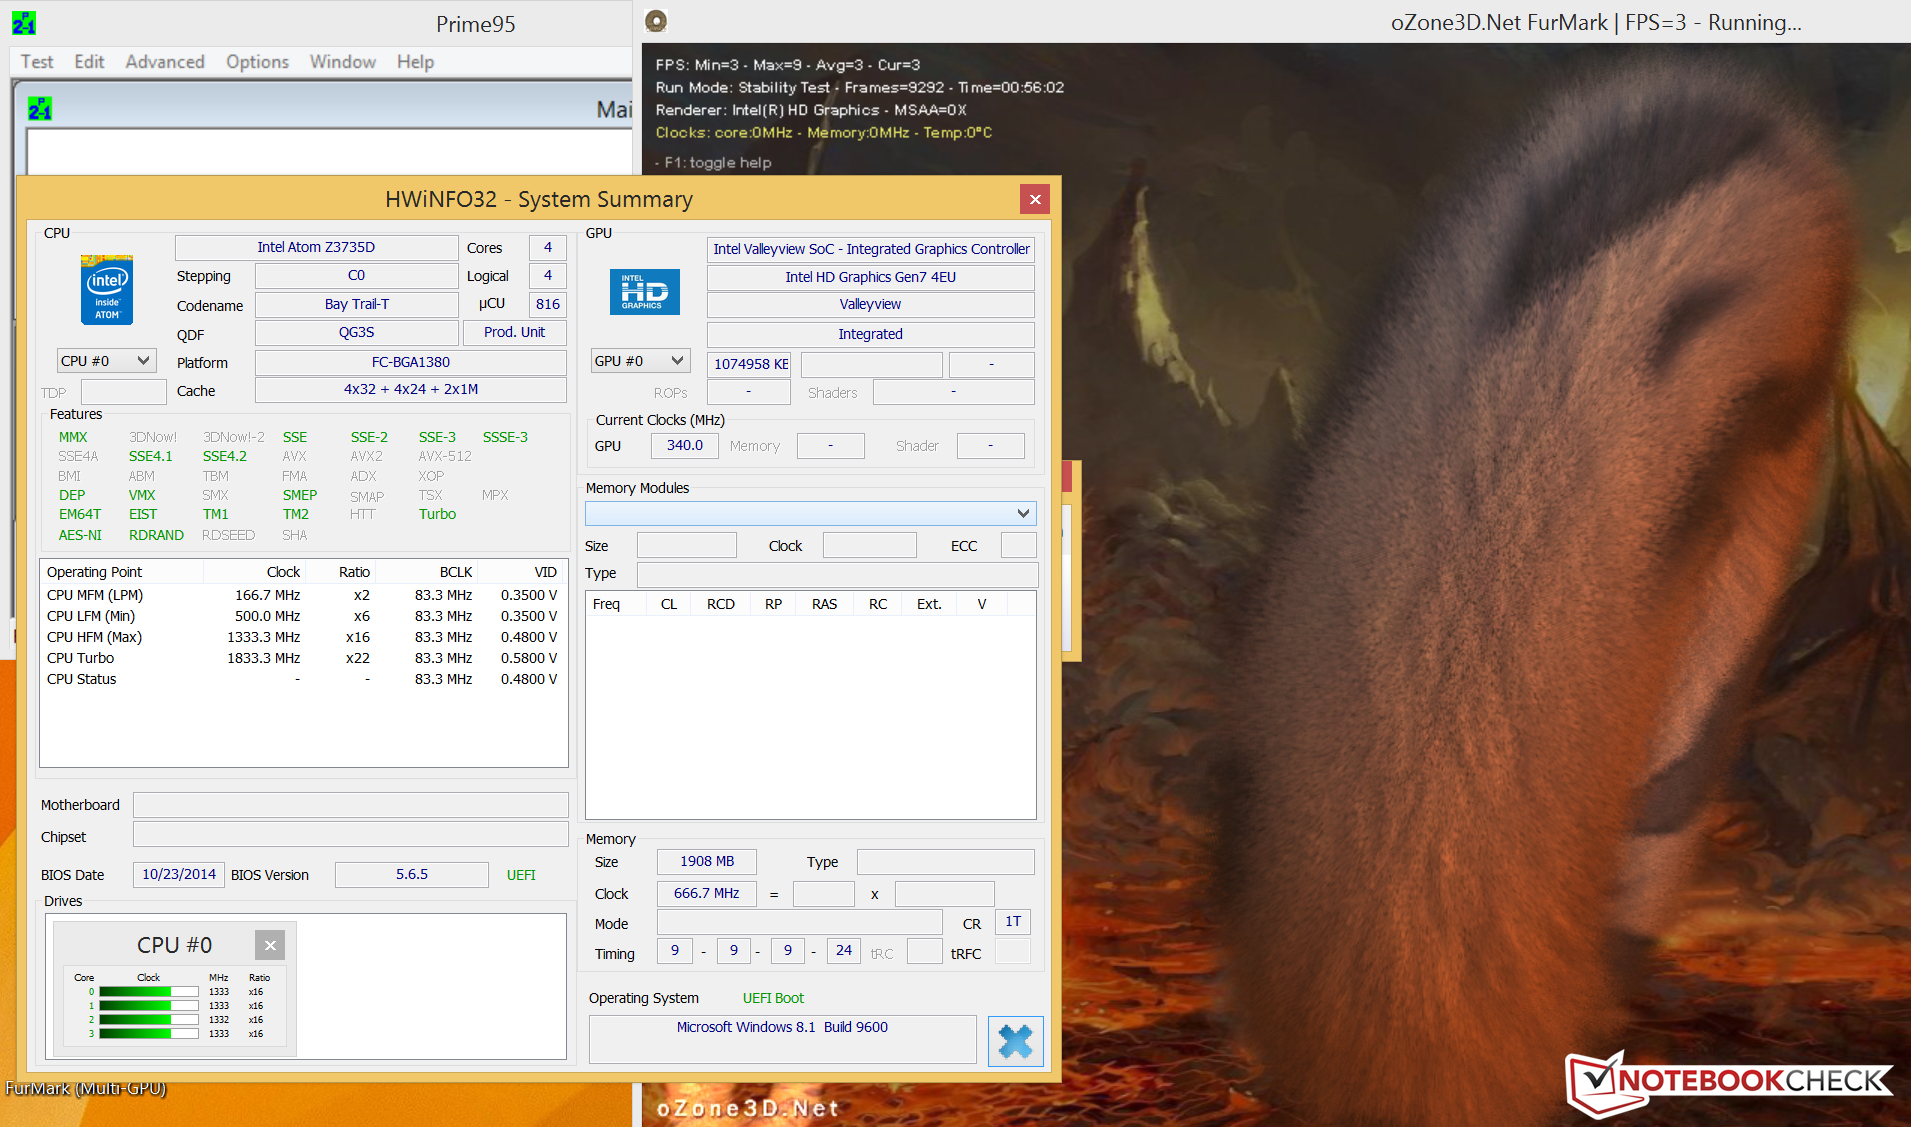Open the Prime95 Advanced menu
The image size is (1911, 1127).
click(165, 62)
